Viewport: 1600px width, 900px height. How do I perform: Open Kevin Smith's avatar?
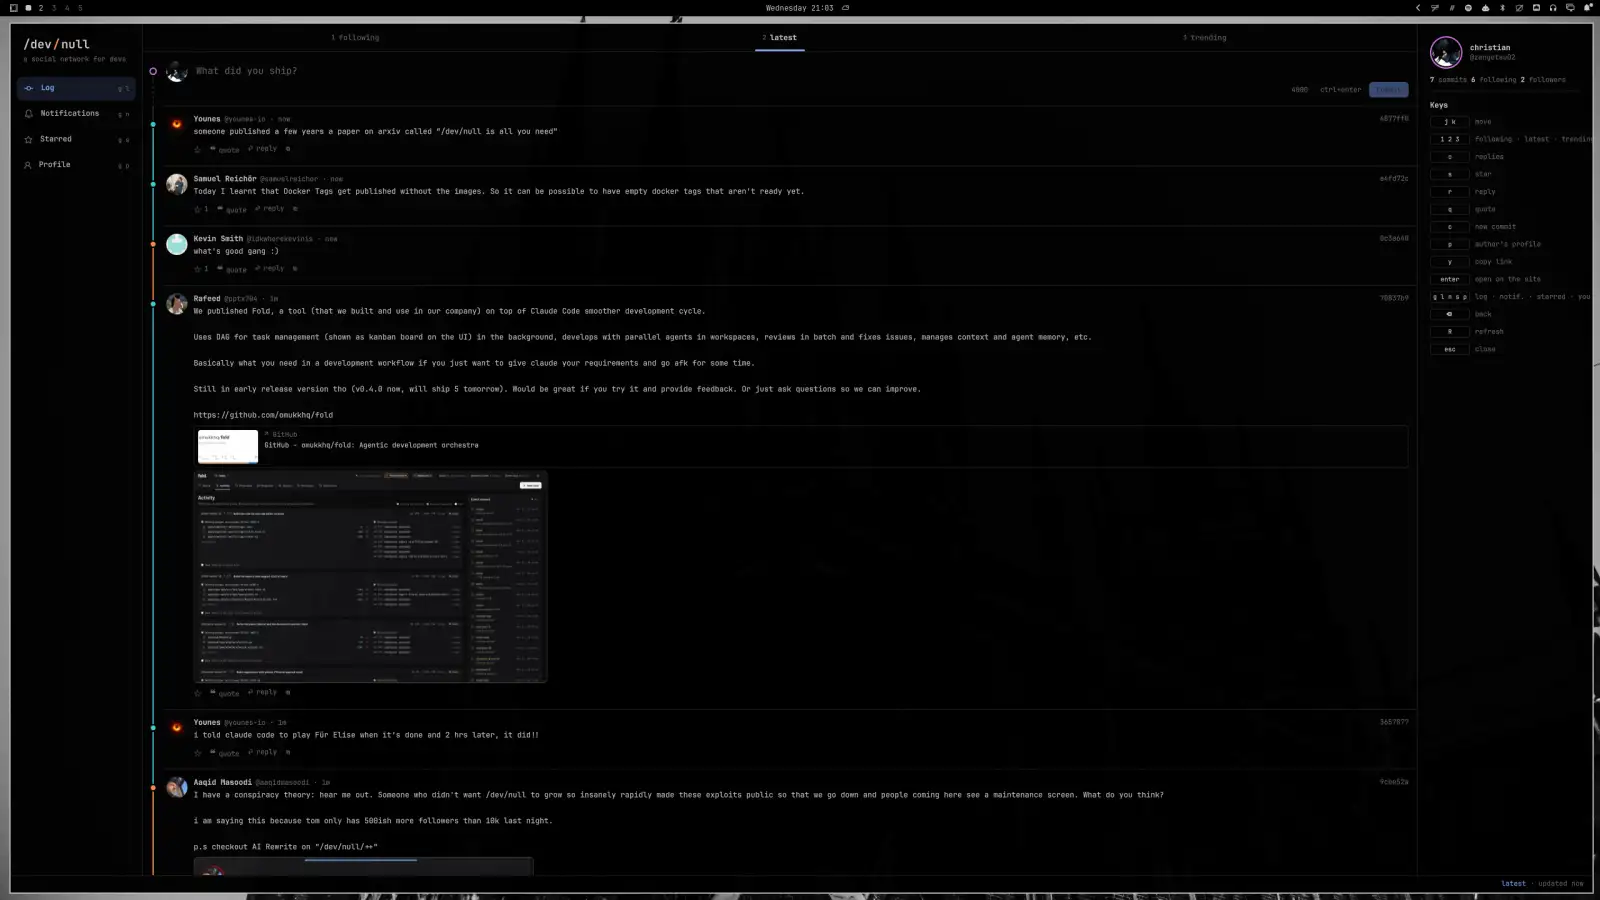(x=177, y=244)
